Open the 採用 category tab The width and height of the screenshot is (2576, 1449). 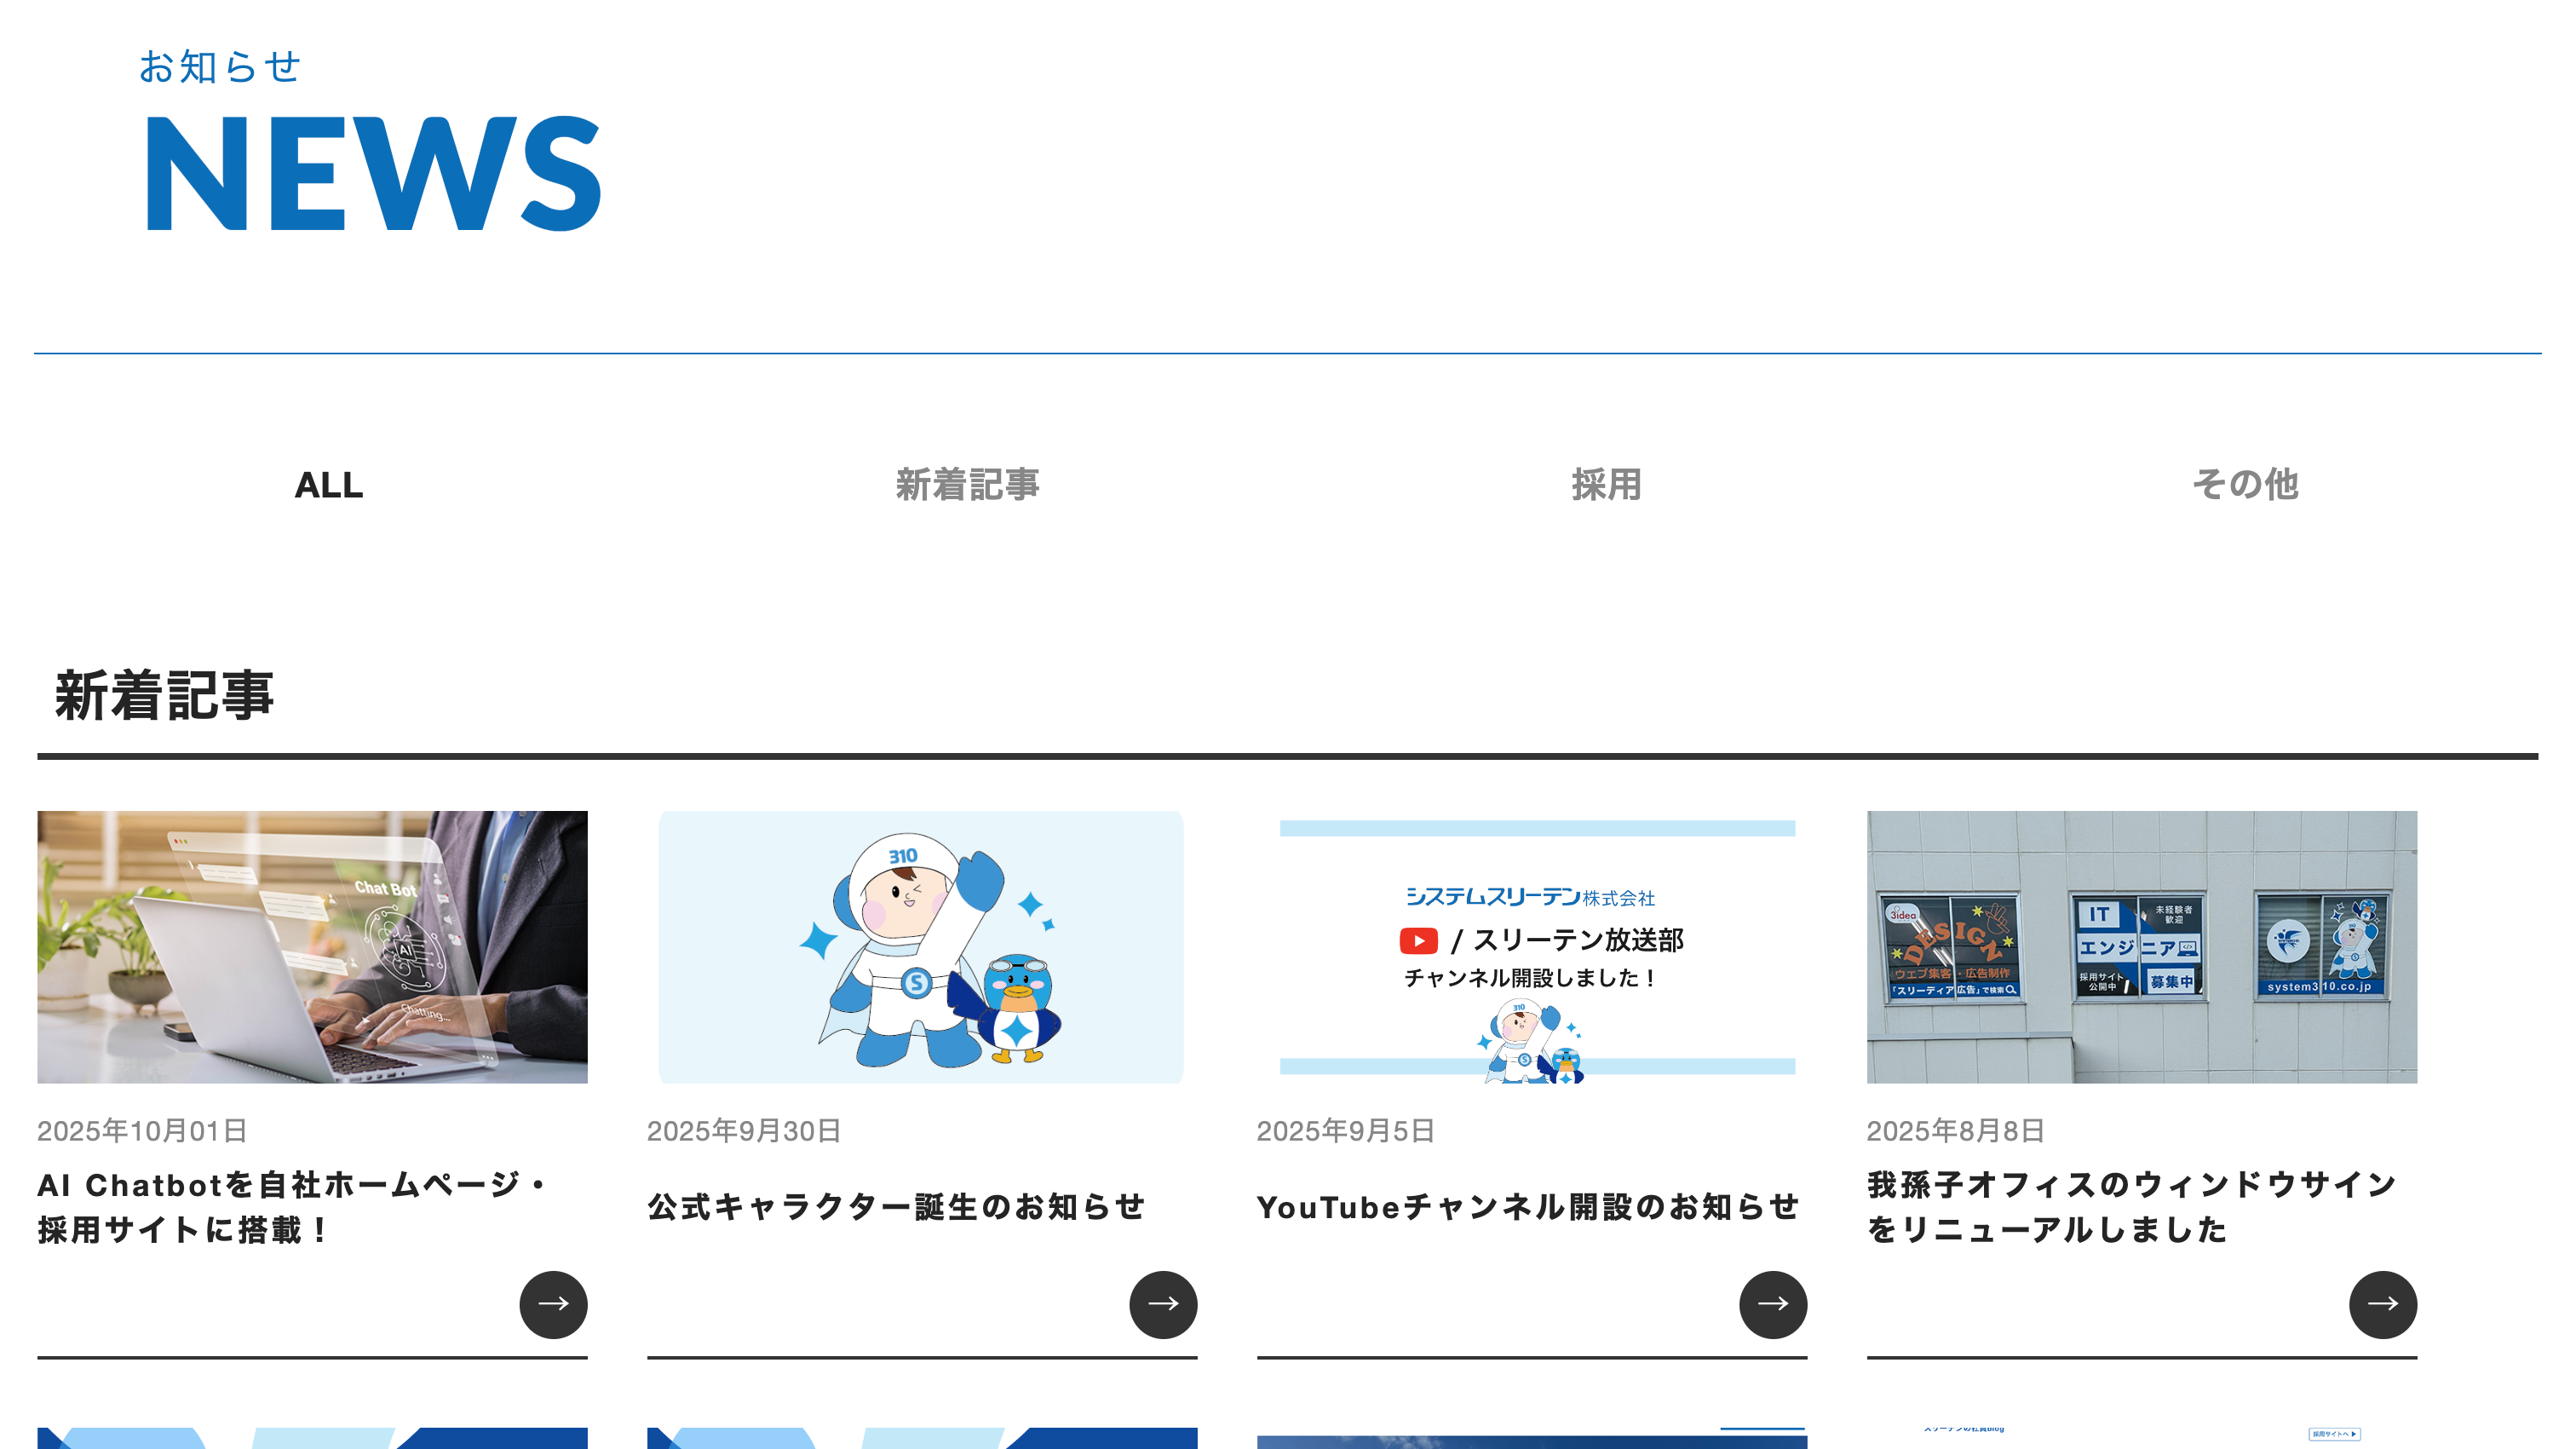click(1606, 485)
